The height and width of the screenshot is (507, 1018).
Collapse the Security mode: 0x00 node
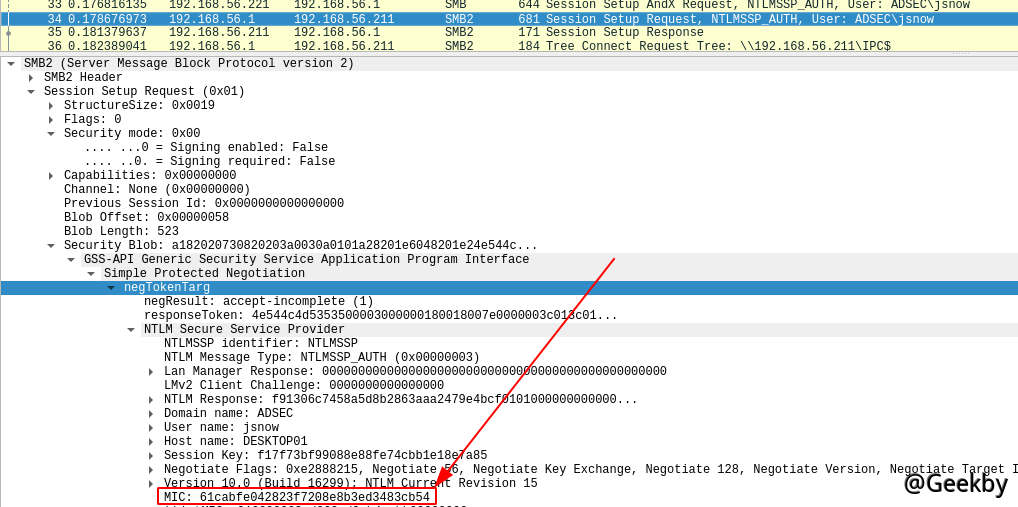click(x=51, y=134)
